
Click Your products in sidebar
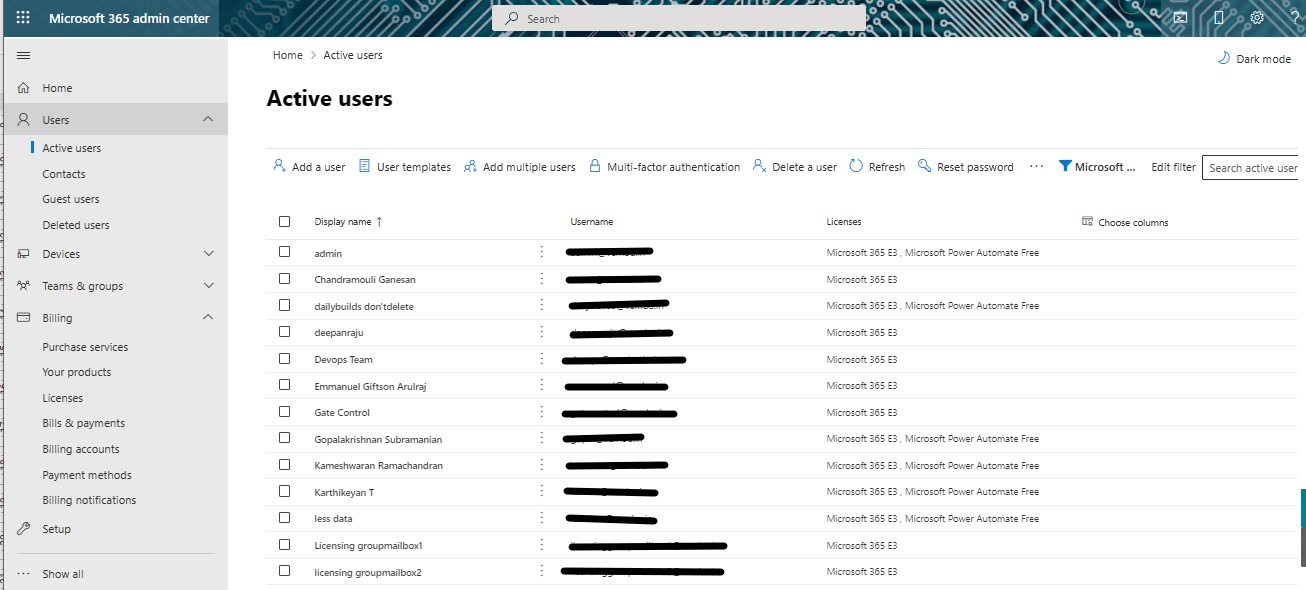click(x=77, y=372)
